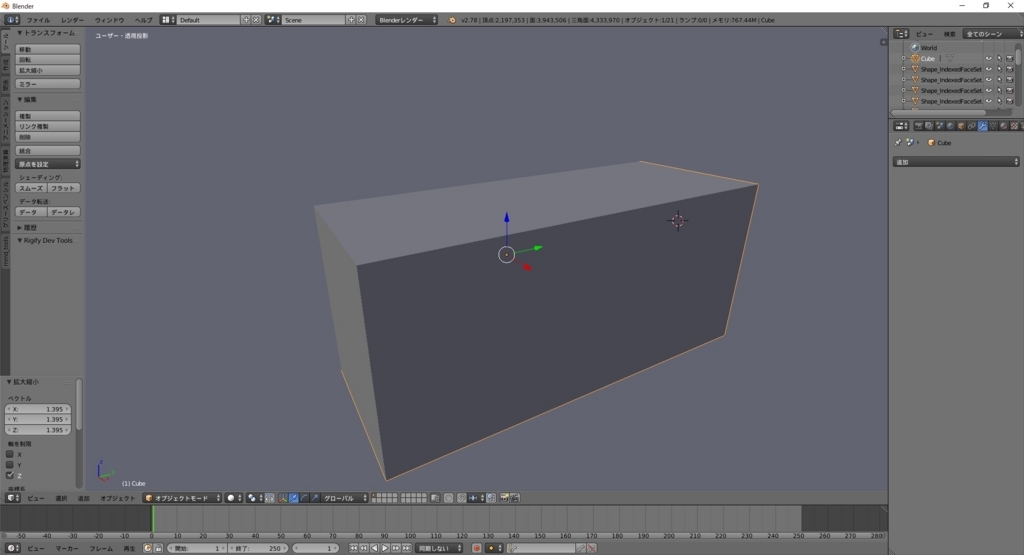Screen dimensions: 1024x555
Task: Open the Material sphere properties icon
Action: (x=1004, y=126)
